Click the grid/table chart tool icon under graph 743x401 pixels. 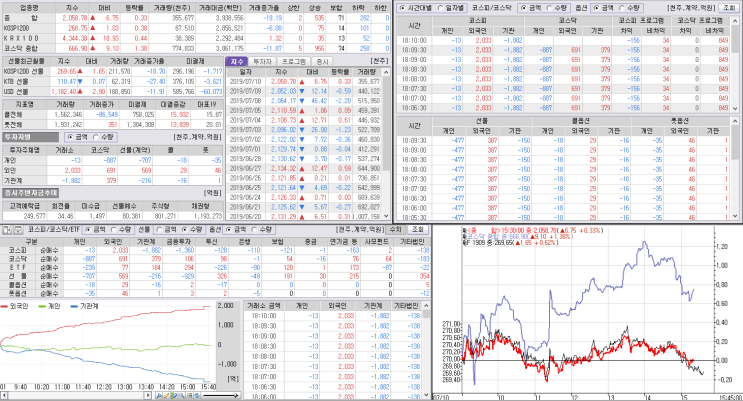[x=190, y=395]
